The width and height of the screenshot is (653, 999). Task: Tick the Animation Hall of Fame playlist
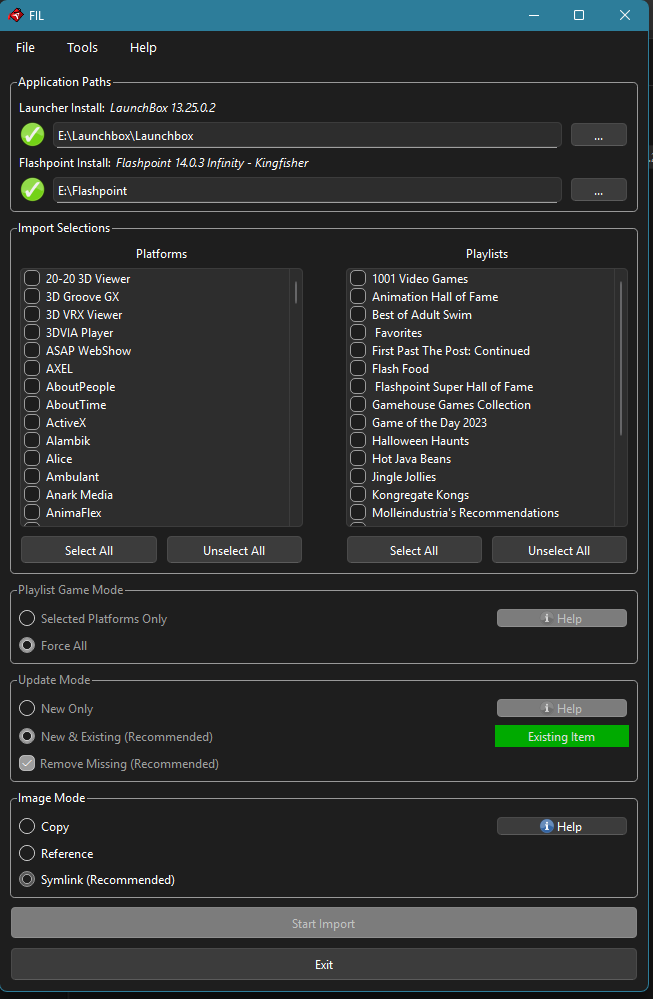coord(358,297)
